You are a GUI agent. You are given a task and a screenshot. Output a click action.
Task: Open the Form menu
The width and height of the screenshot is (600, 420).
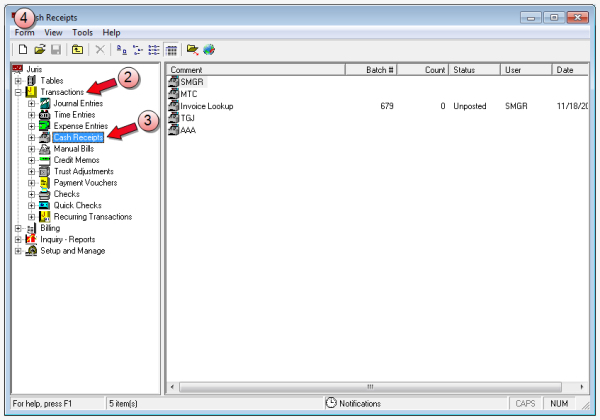pyautogui.click(x=24, y=33)
